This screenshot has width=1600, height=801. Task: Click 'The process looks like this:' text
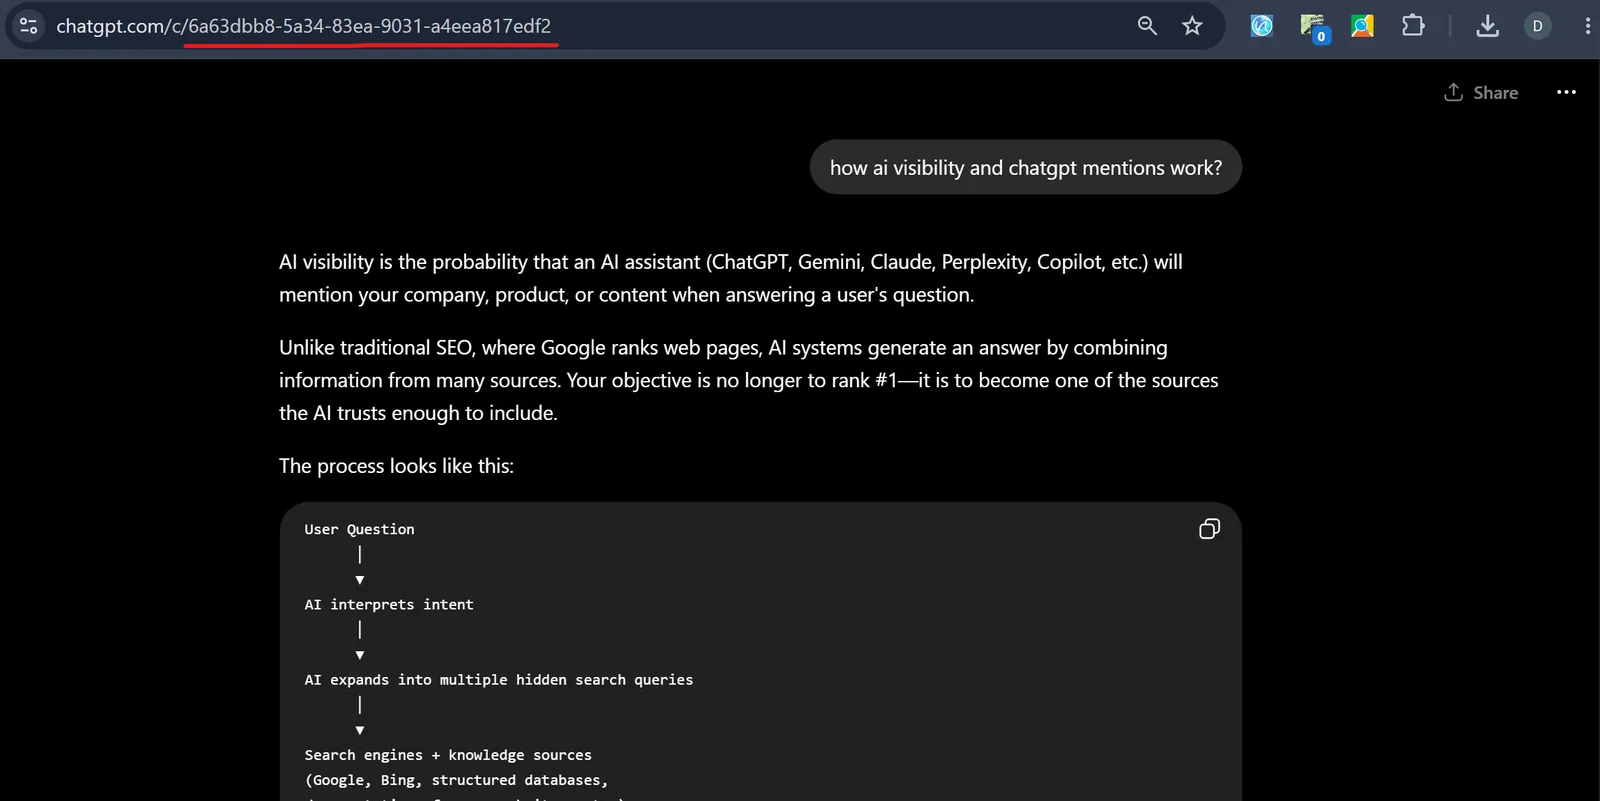[396, 466]
